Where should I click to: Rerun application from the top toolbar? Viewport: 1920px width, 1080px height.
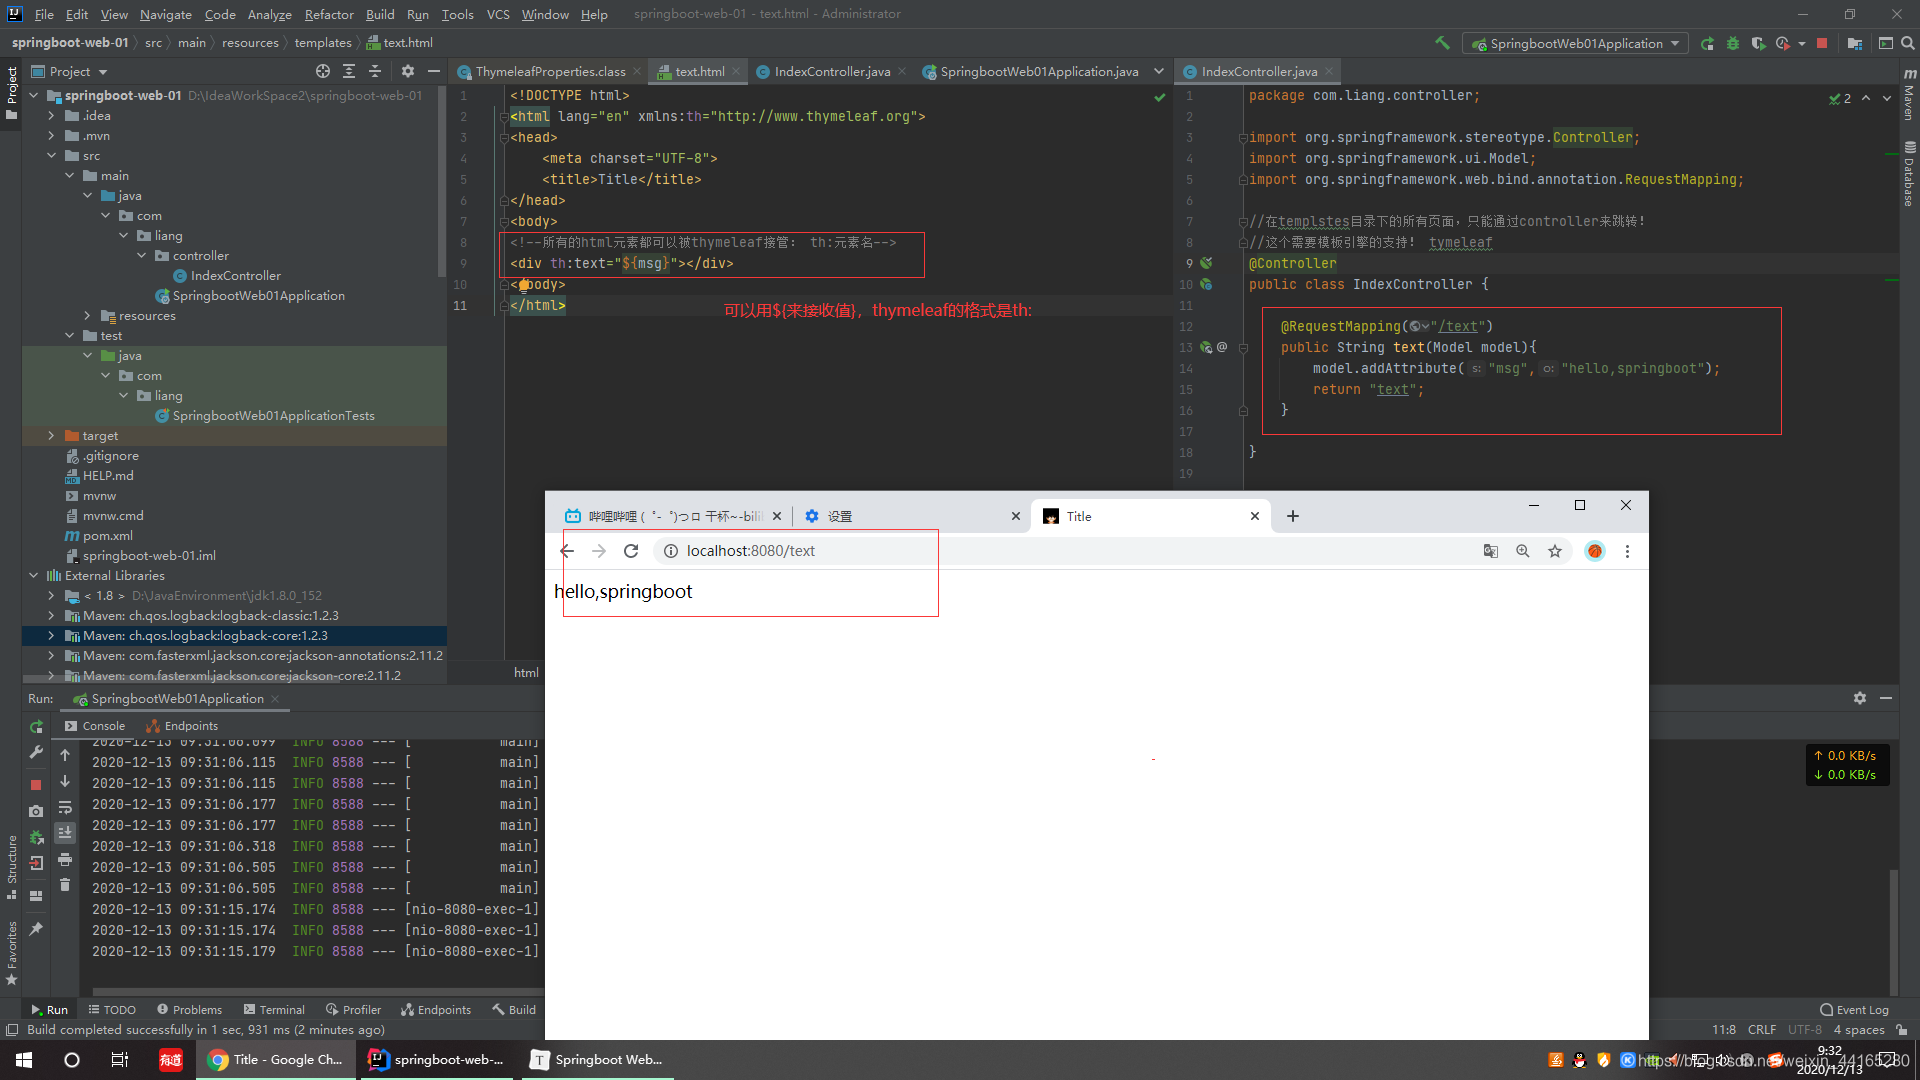(1707, 43)
